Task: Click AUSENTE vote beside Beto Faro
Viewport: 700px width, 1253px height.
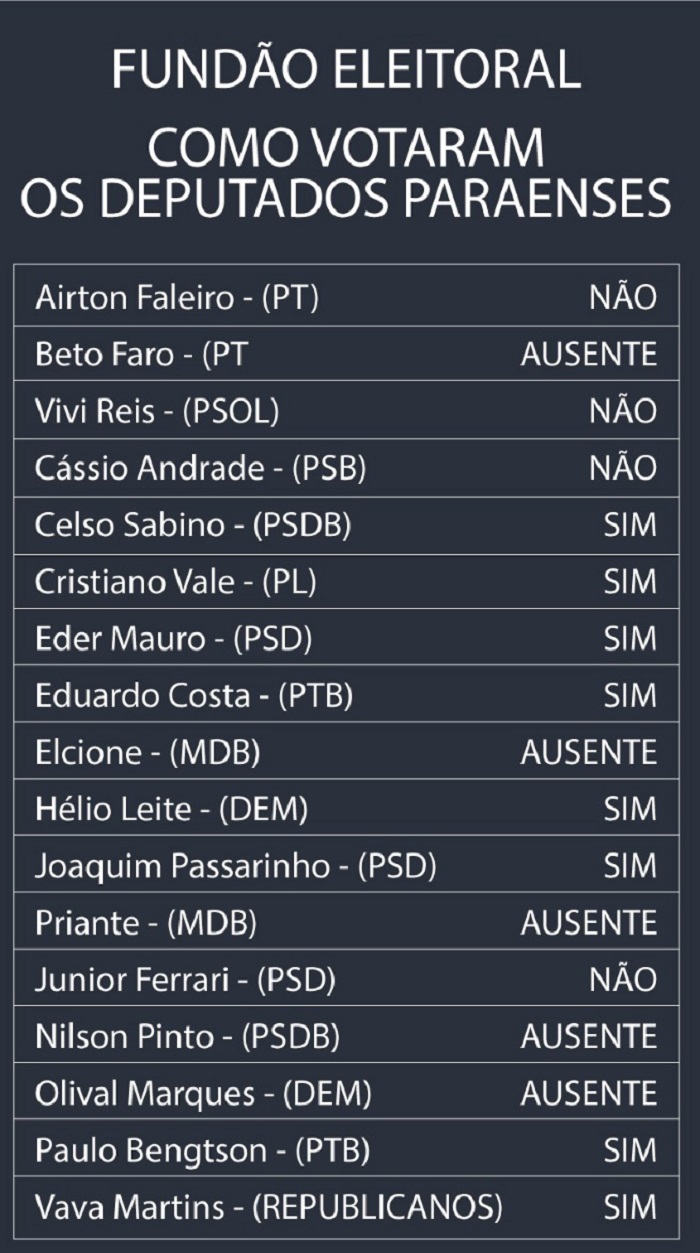Action: coord(588,355)
